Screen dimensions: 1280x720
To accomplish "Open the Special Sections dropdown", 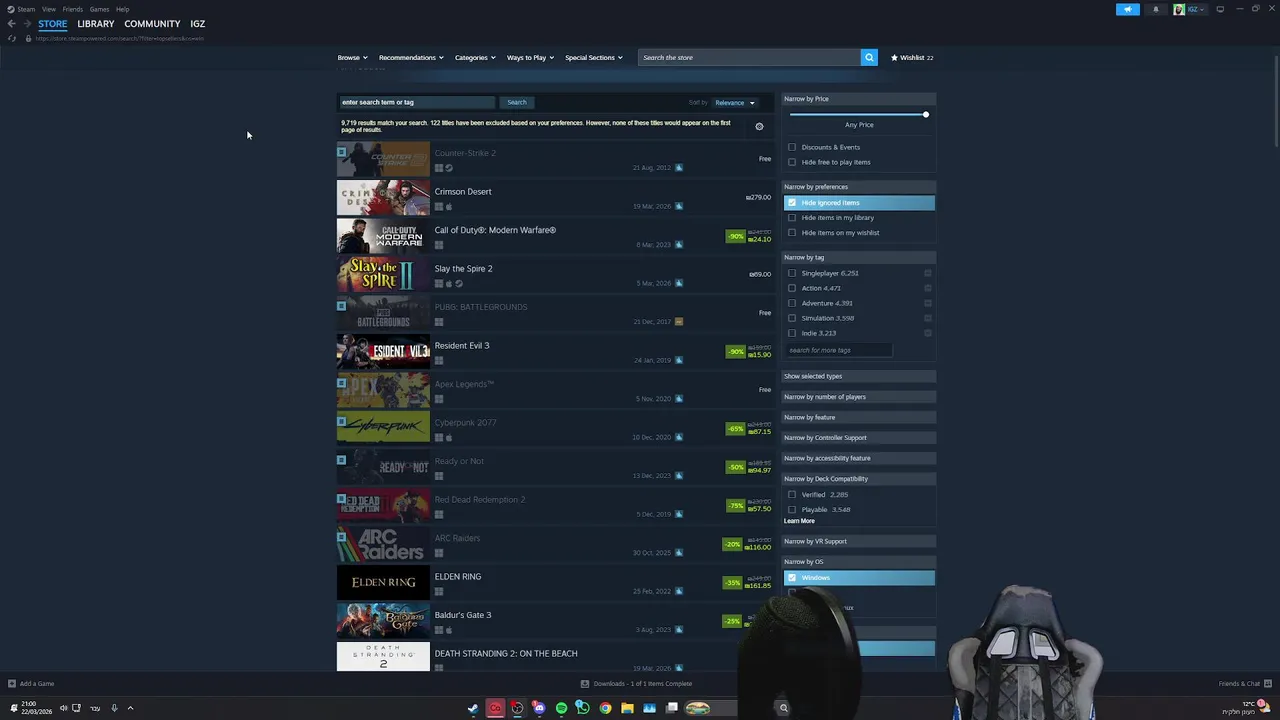I will [x=594, y=57].
